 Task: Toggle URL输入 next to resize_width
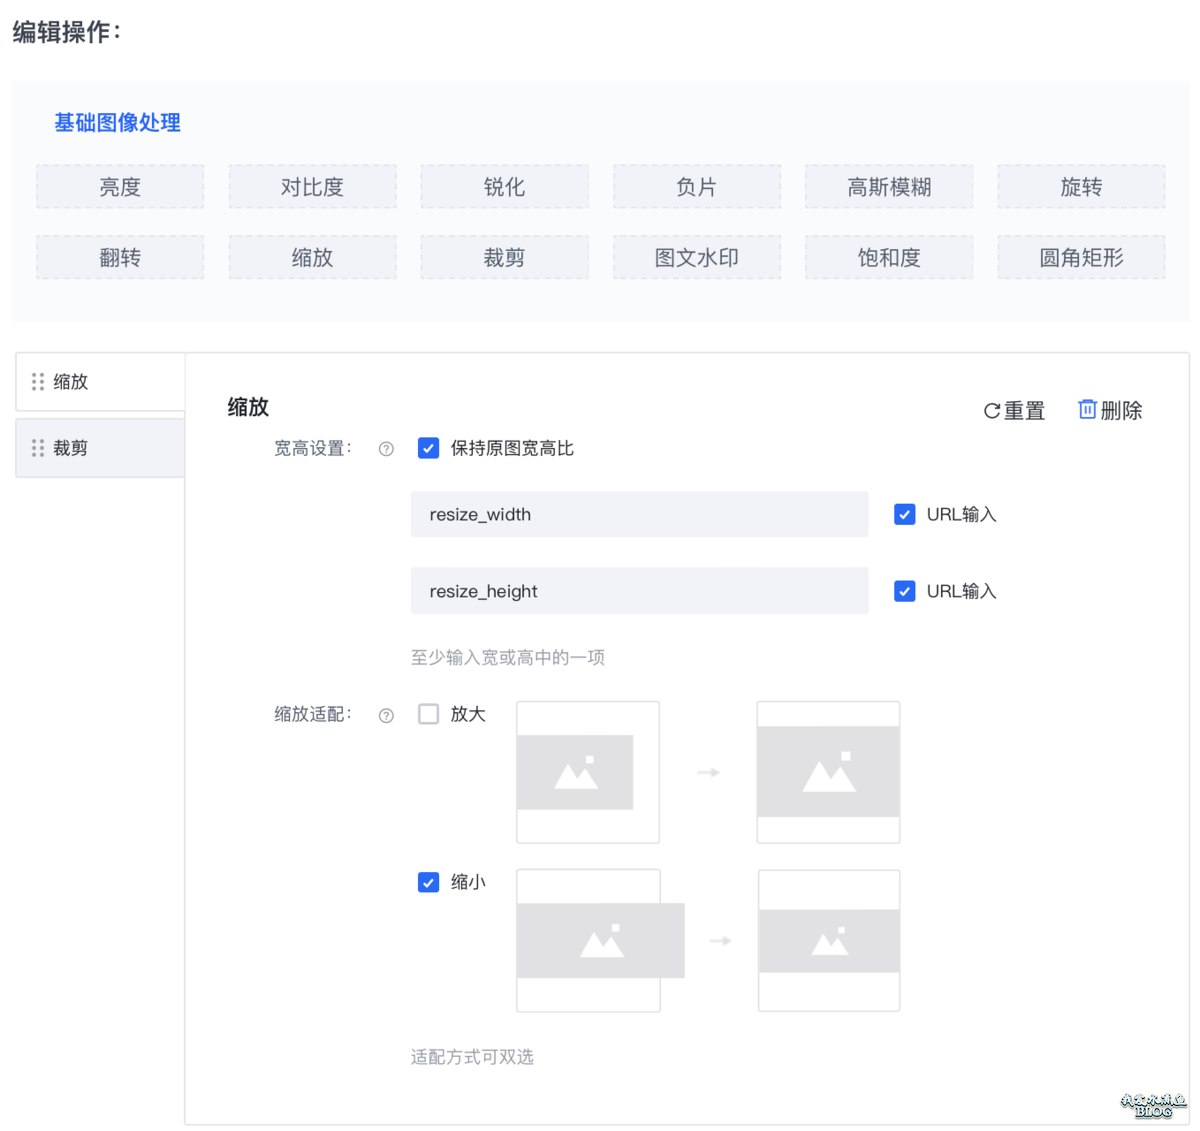tap(904, 514)
